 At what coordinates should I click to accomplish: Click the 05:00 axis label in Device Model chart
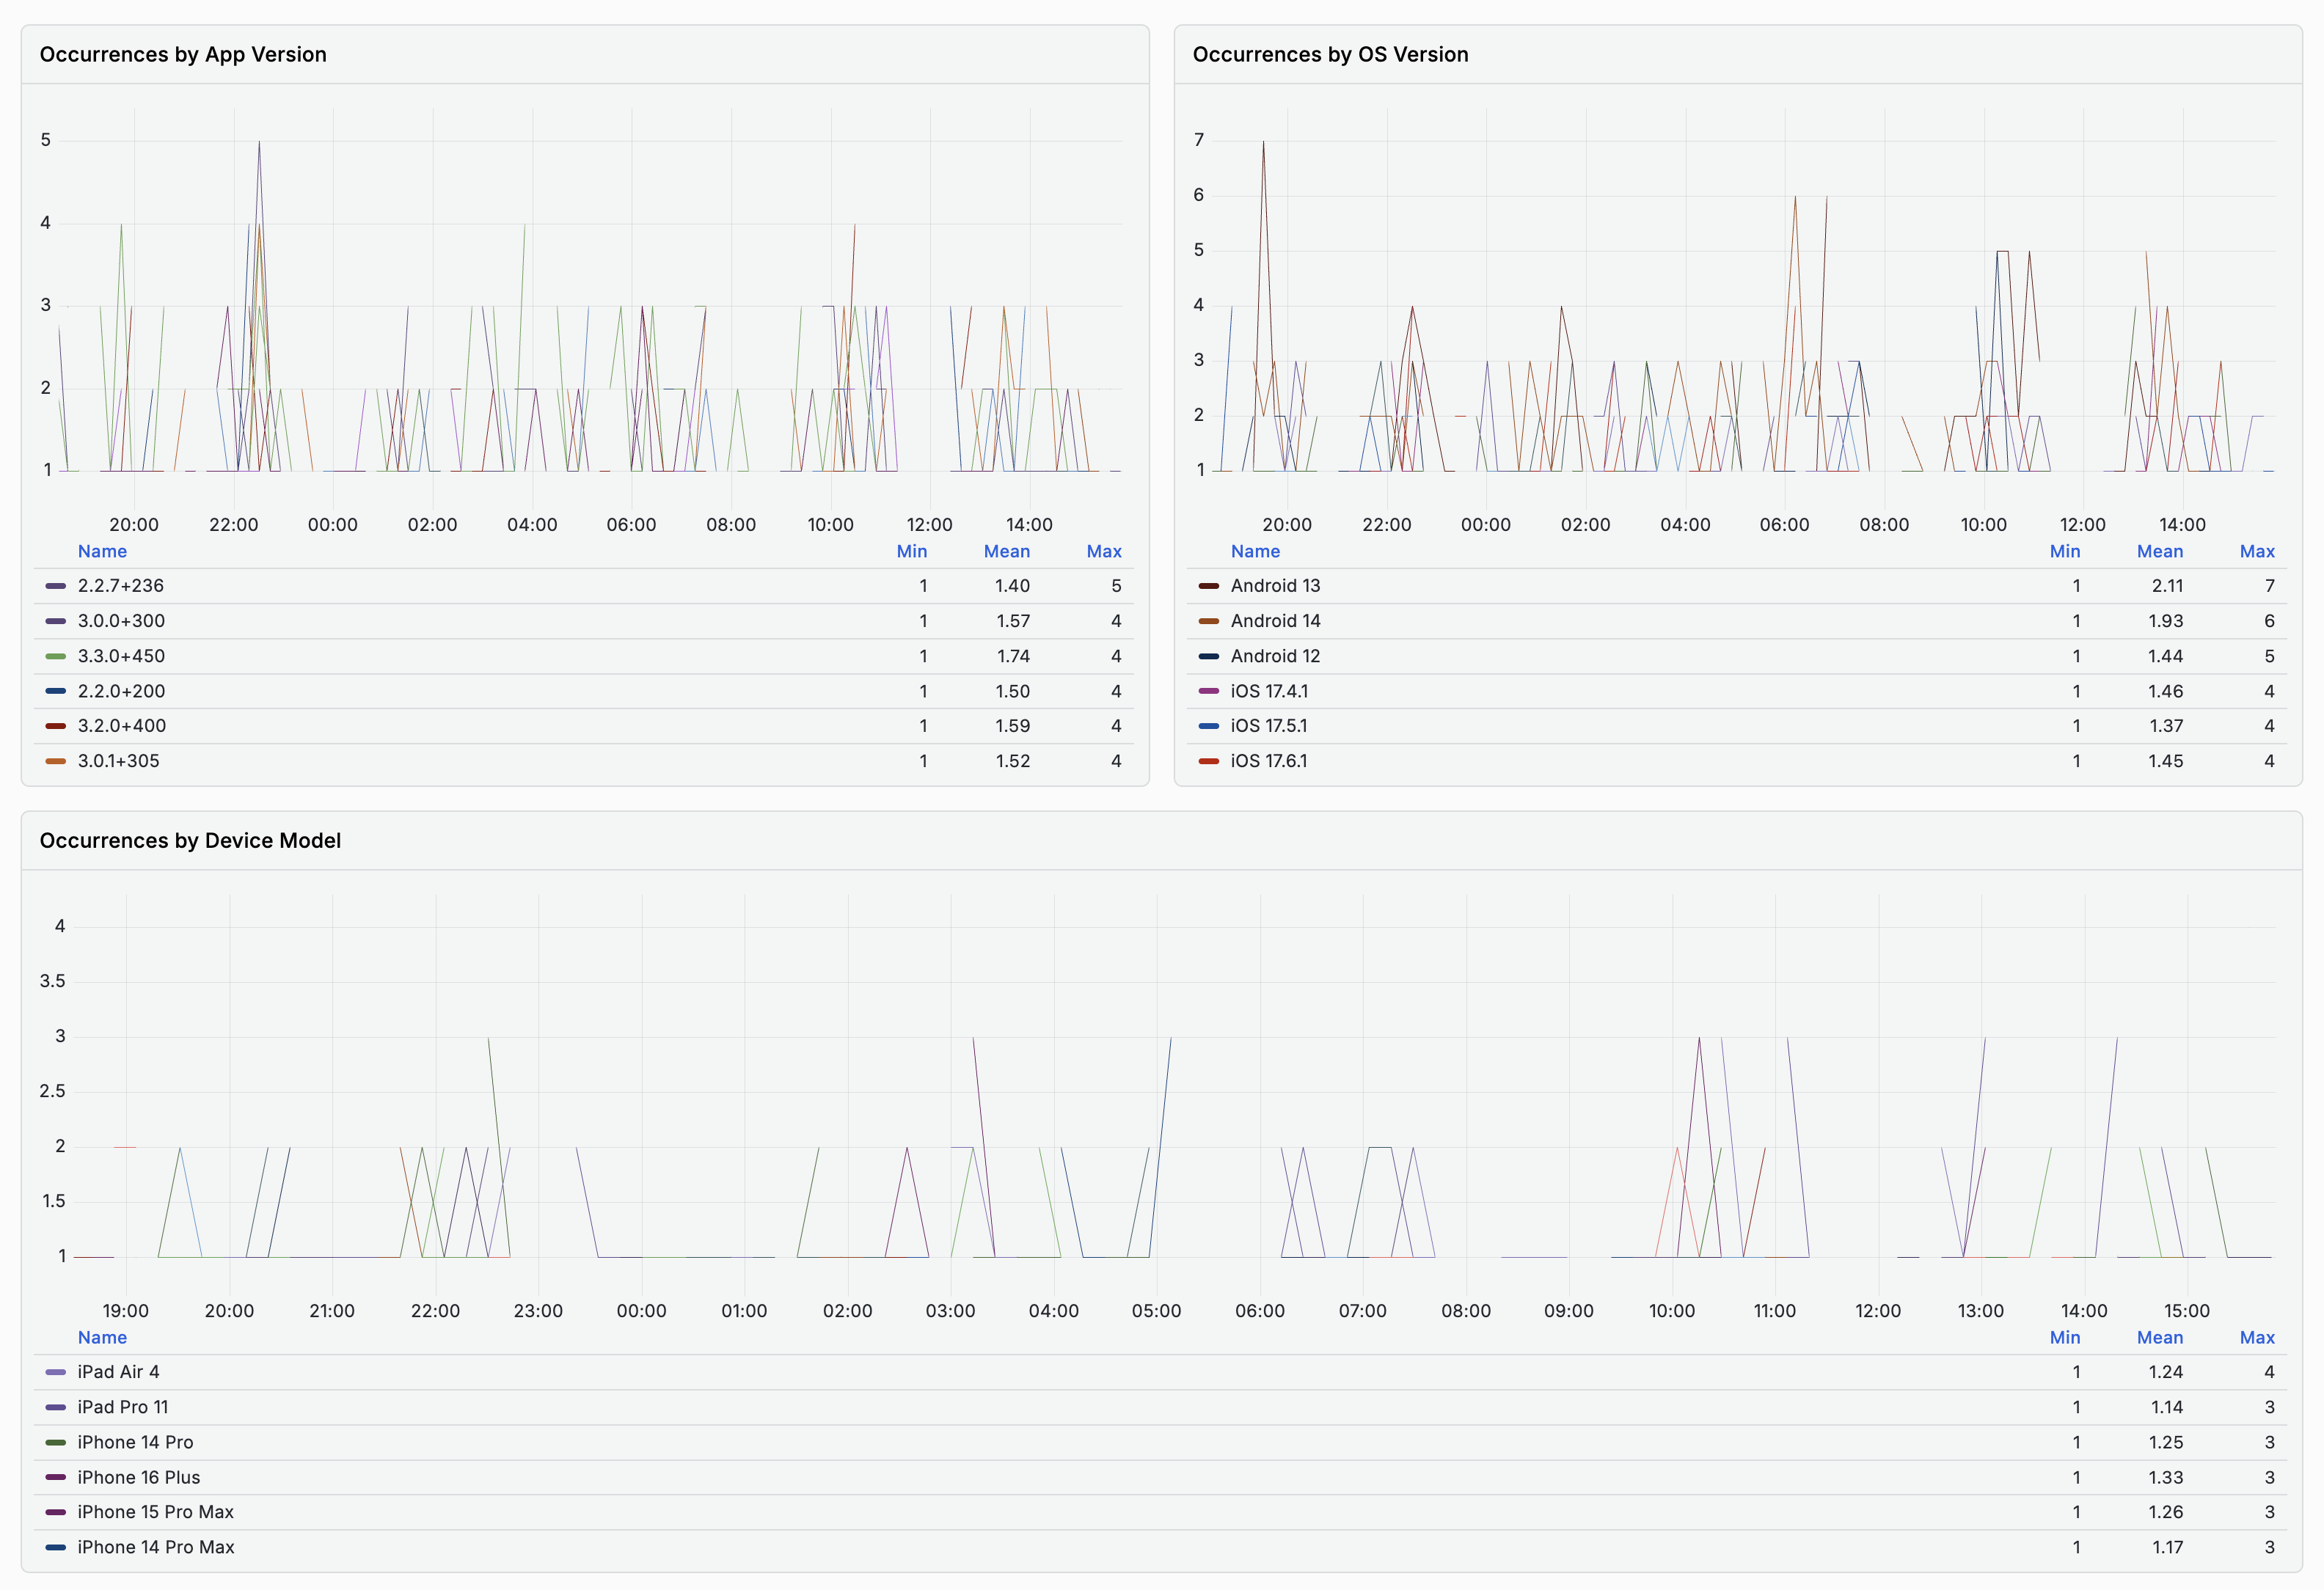(1156, 1311)
